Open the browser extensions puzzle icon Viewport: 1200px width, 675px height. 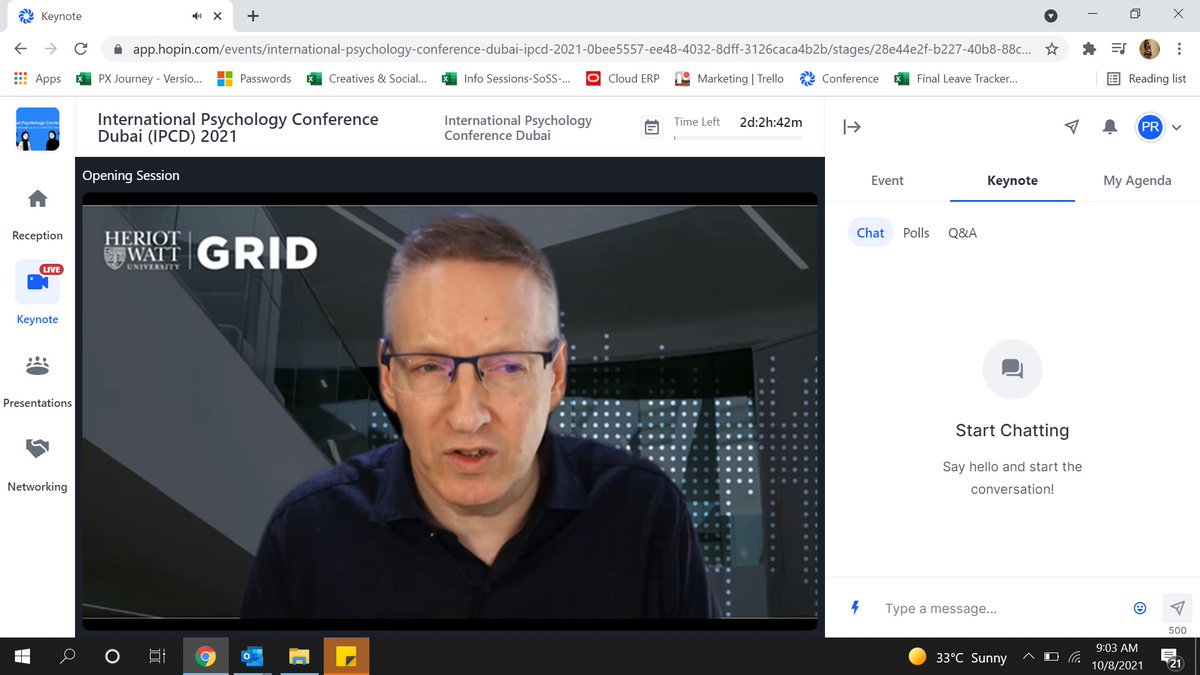tap(1089, 48)
